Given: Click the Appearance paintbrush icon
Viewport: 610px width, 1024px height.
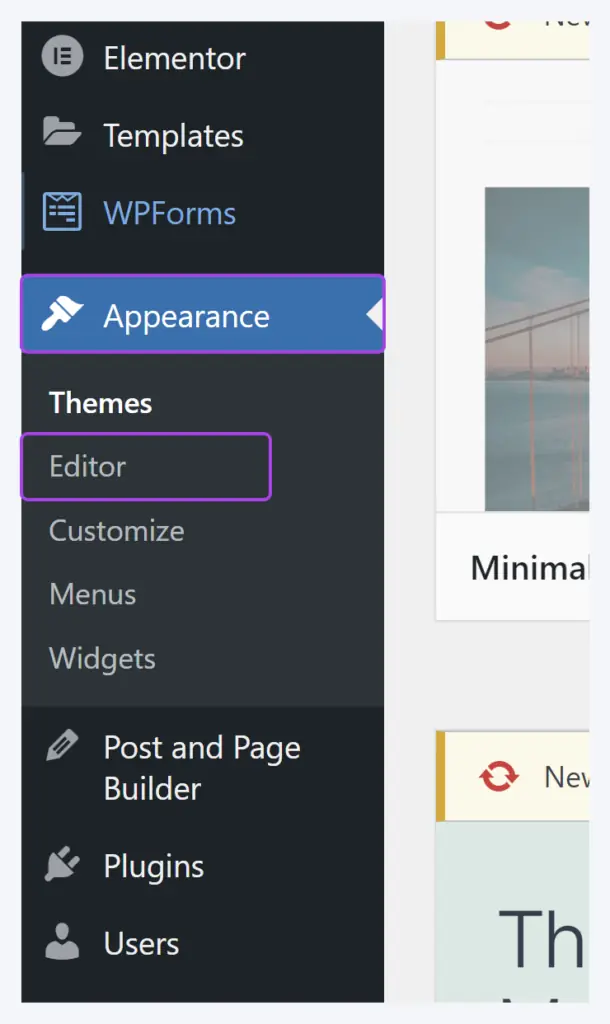Looking at the screenshot, I should [x=62, y=314].
